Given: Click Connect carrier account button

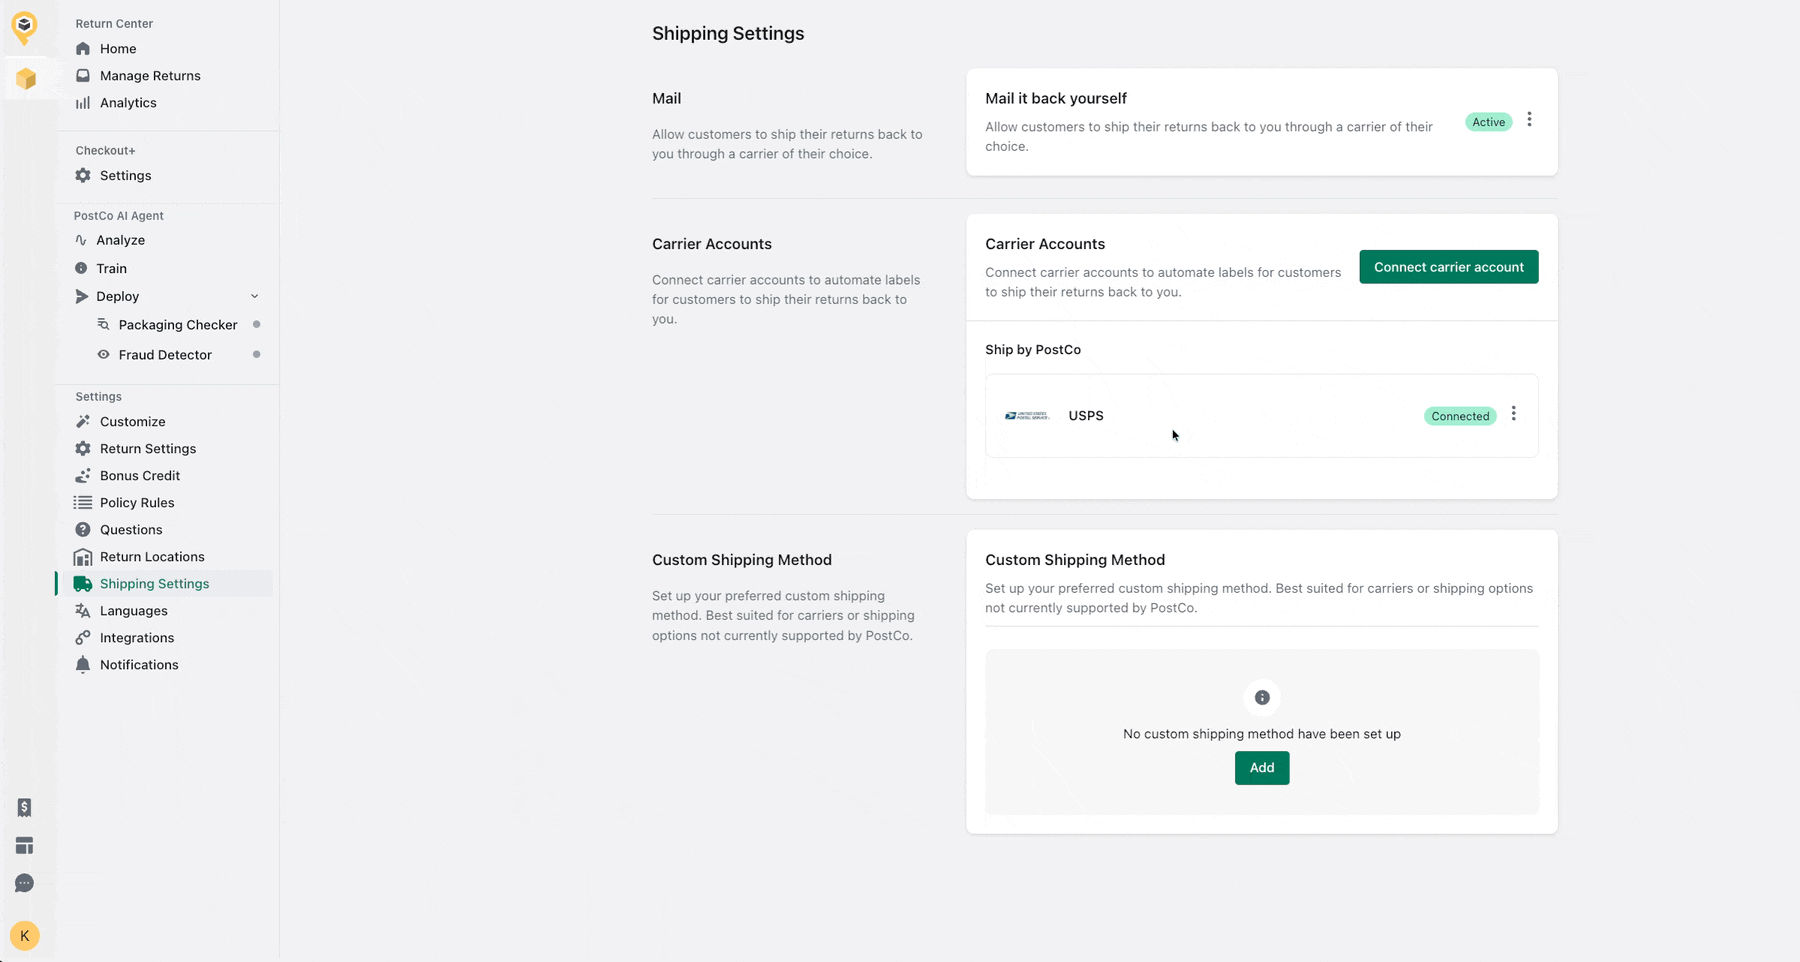Looking at the screenshot, I should (1448, 267).
